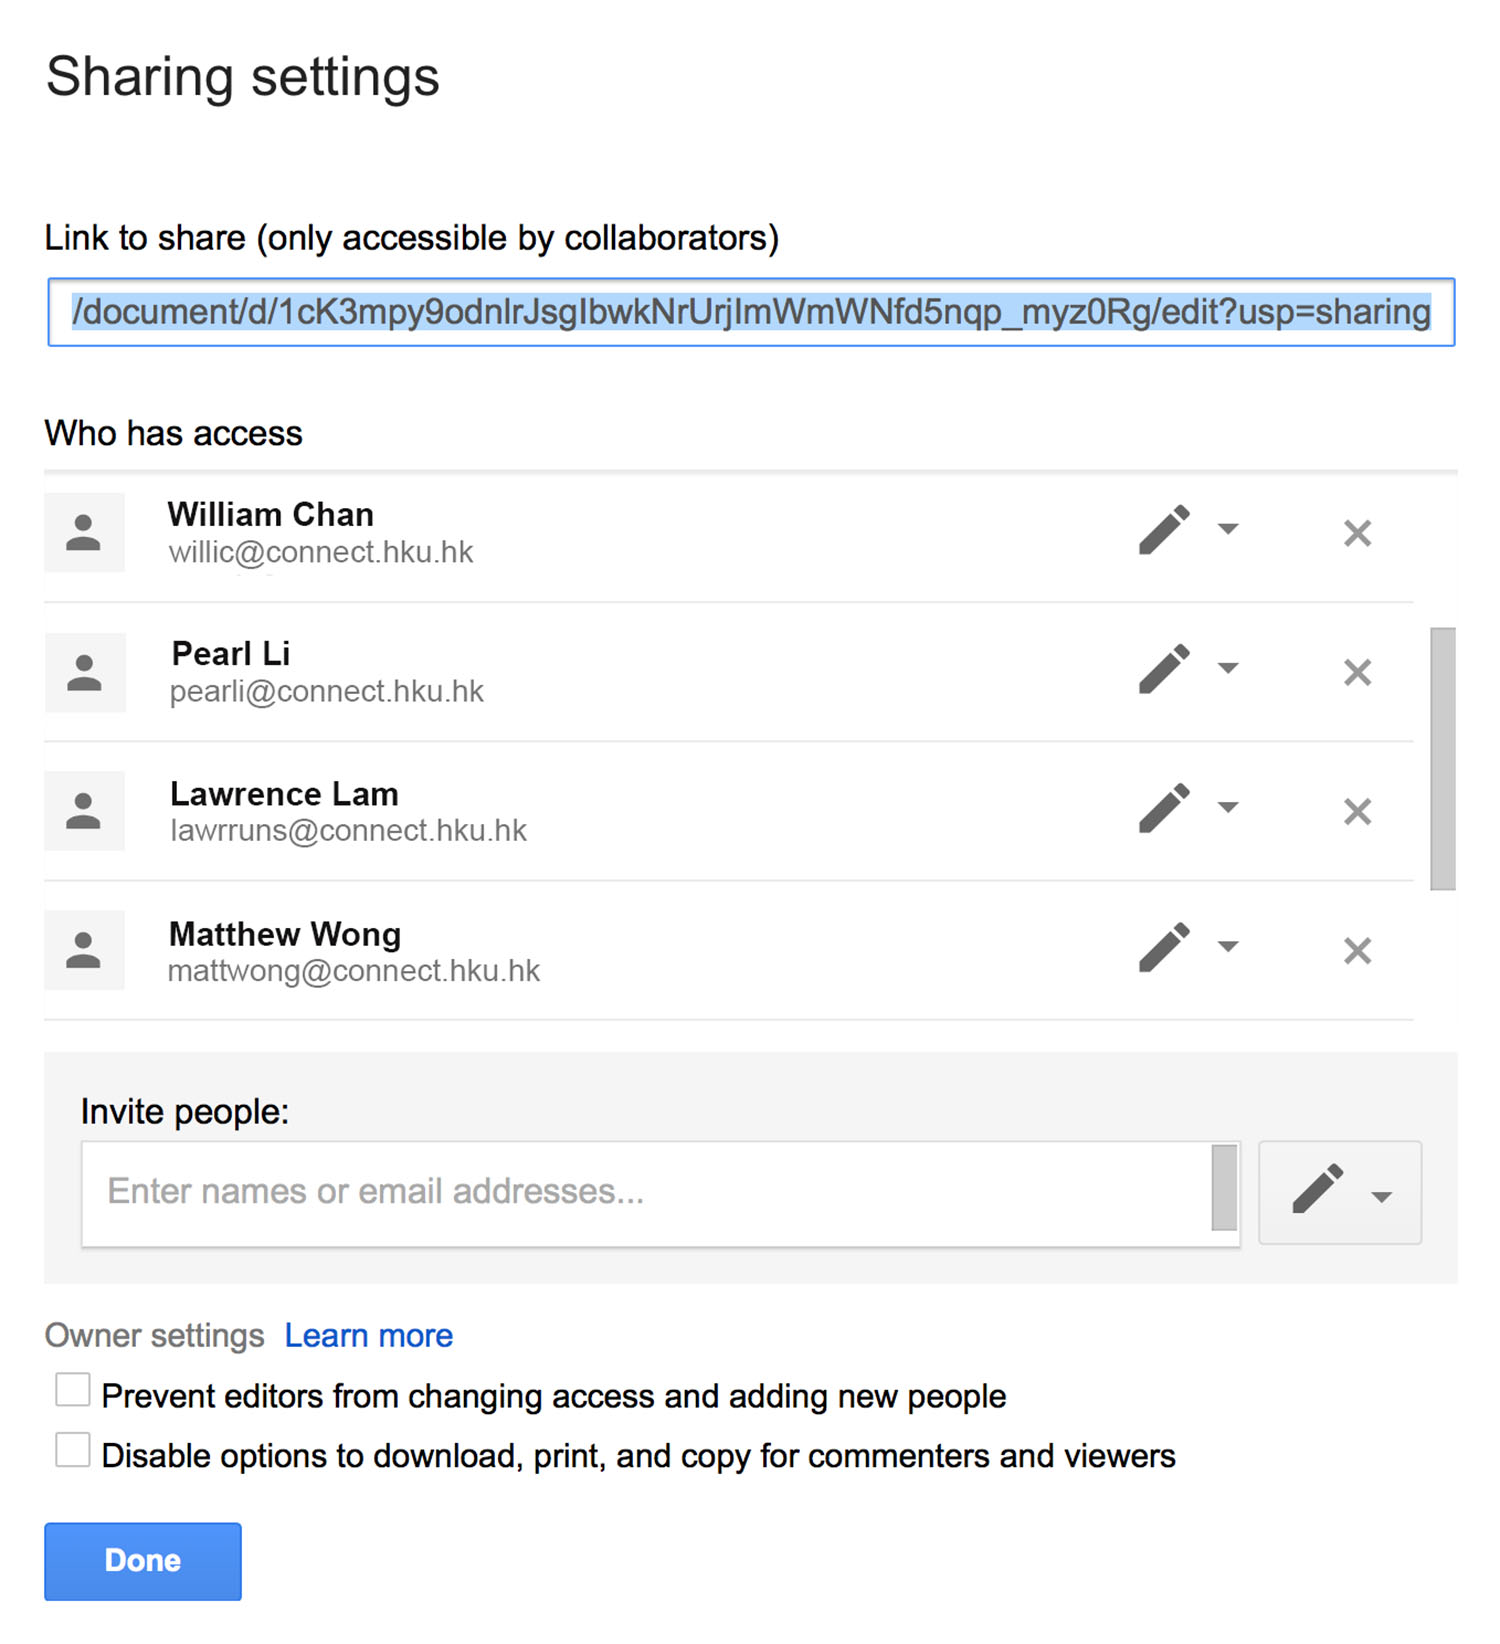This screenshot has height=1644, width=1500.
Task: Click the collaborator list scrollbar
Action: [x=1443, y=758]
